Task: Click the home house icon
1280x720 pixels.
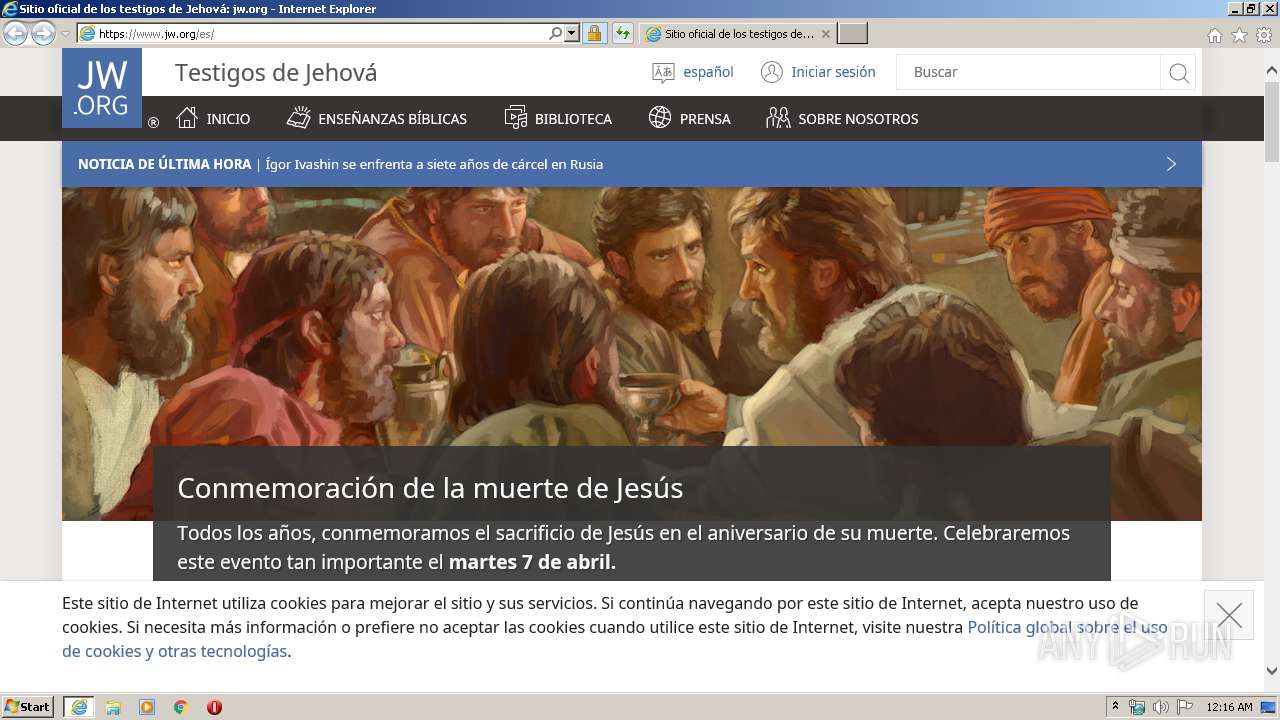Action: click(187, 118)
